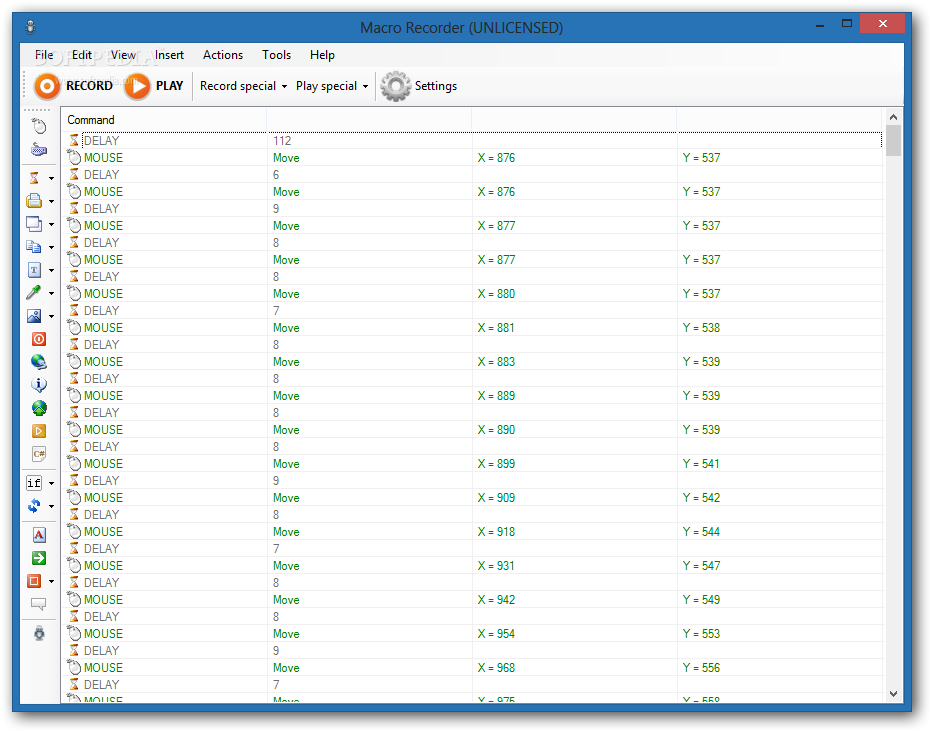Click the blue loop arrows icon
932x732 pixels.
[x=34, y=506]
